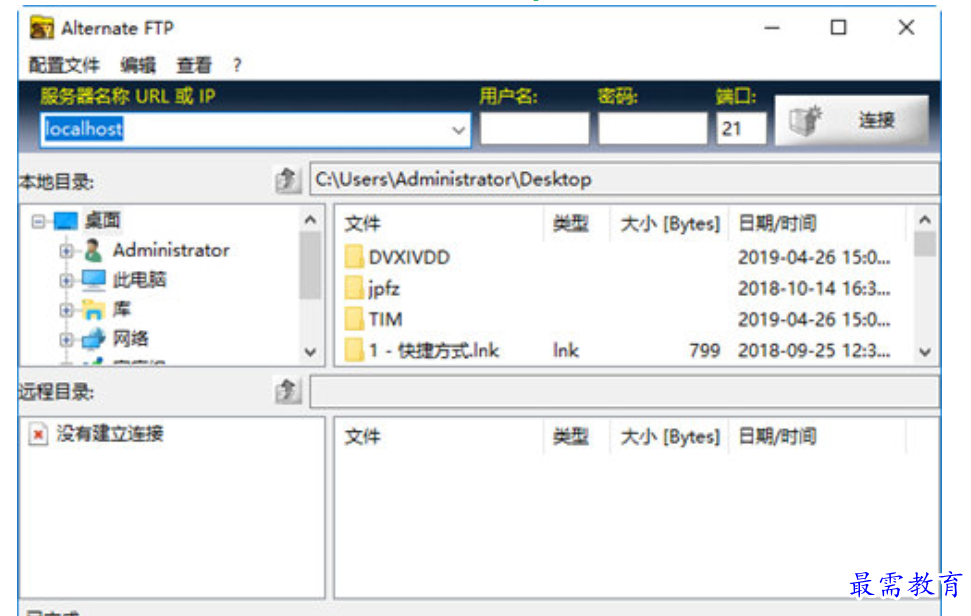Click the 此电脑 computer icon

coord(94,279)
